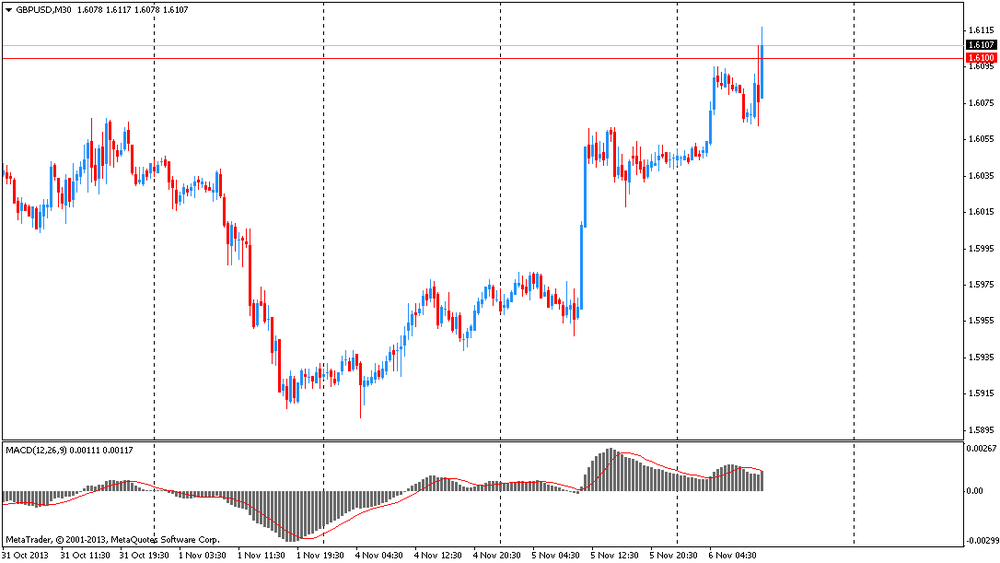This screenshot has width=1000, height=563.
Task: Click the 6 Nov 04:30 time label
Action: tap(735, 553)
